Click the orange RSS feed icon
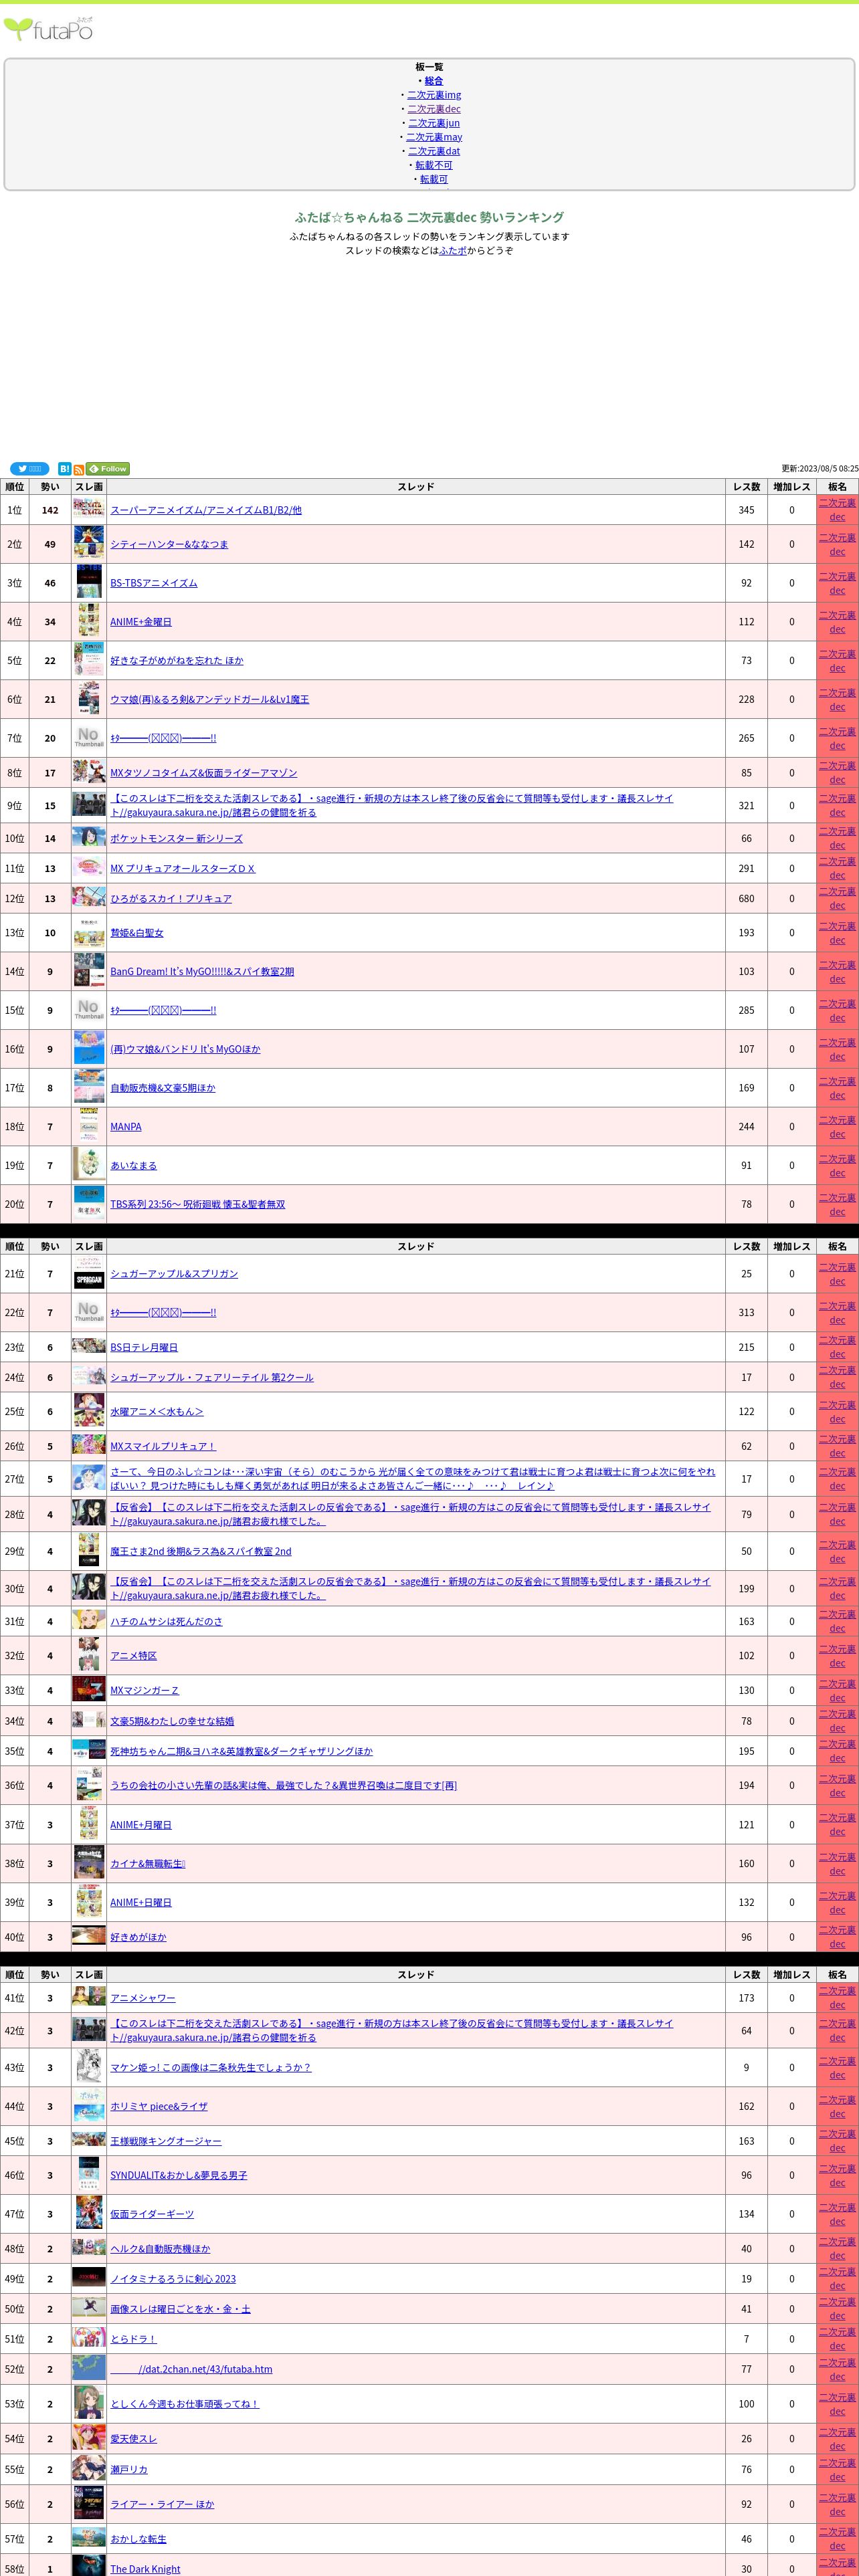Screen dimensions: 859x2576 click(78, 470)
